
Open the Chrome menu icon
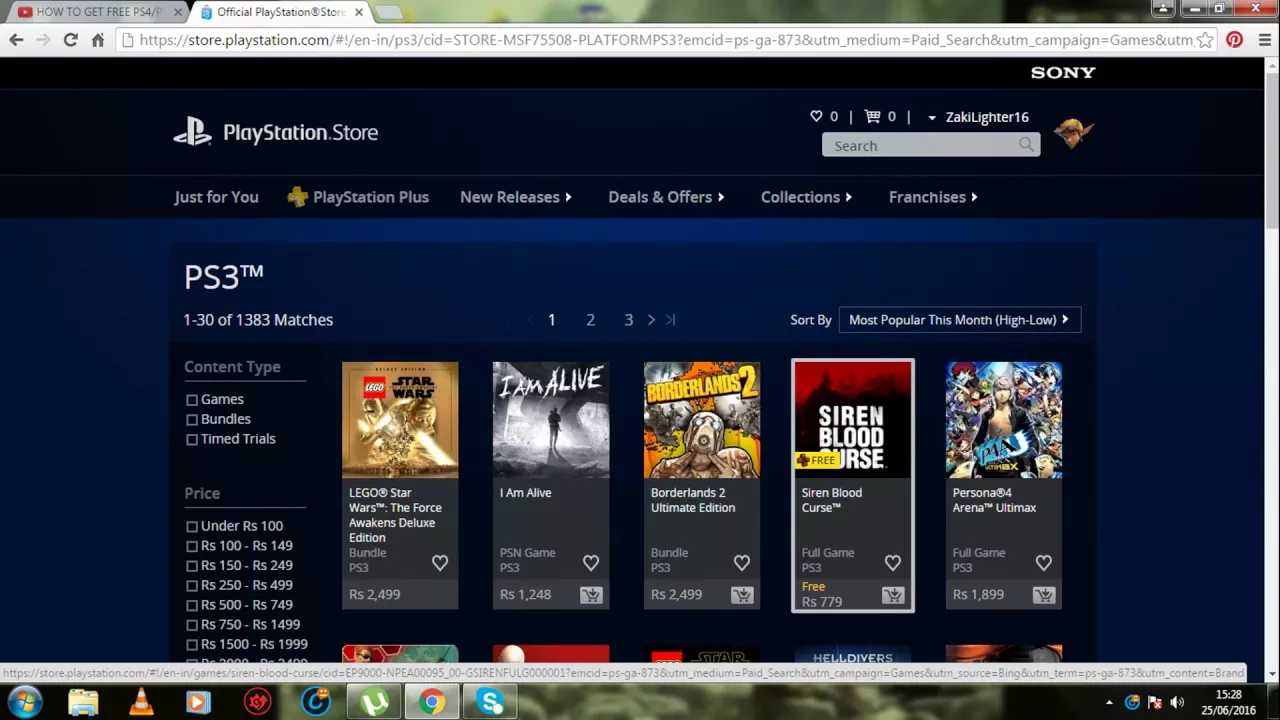1265,40
